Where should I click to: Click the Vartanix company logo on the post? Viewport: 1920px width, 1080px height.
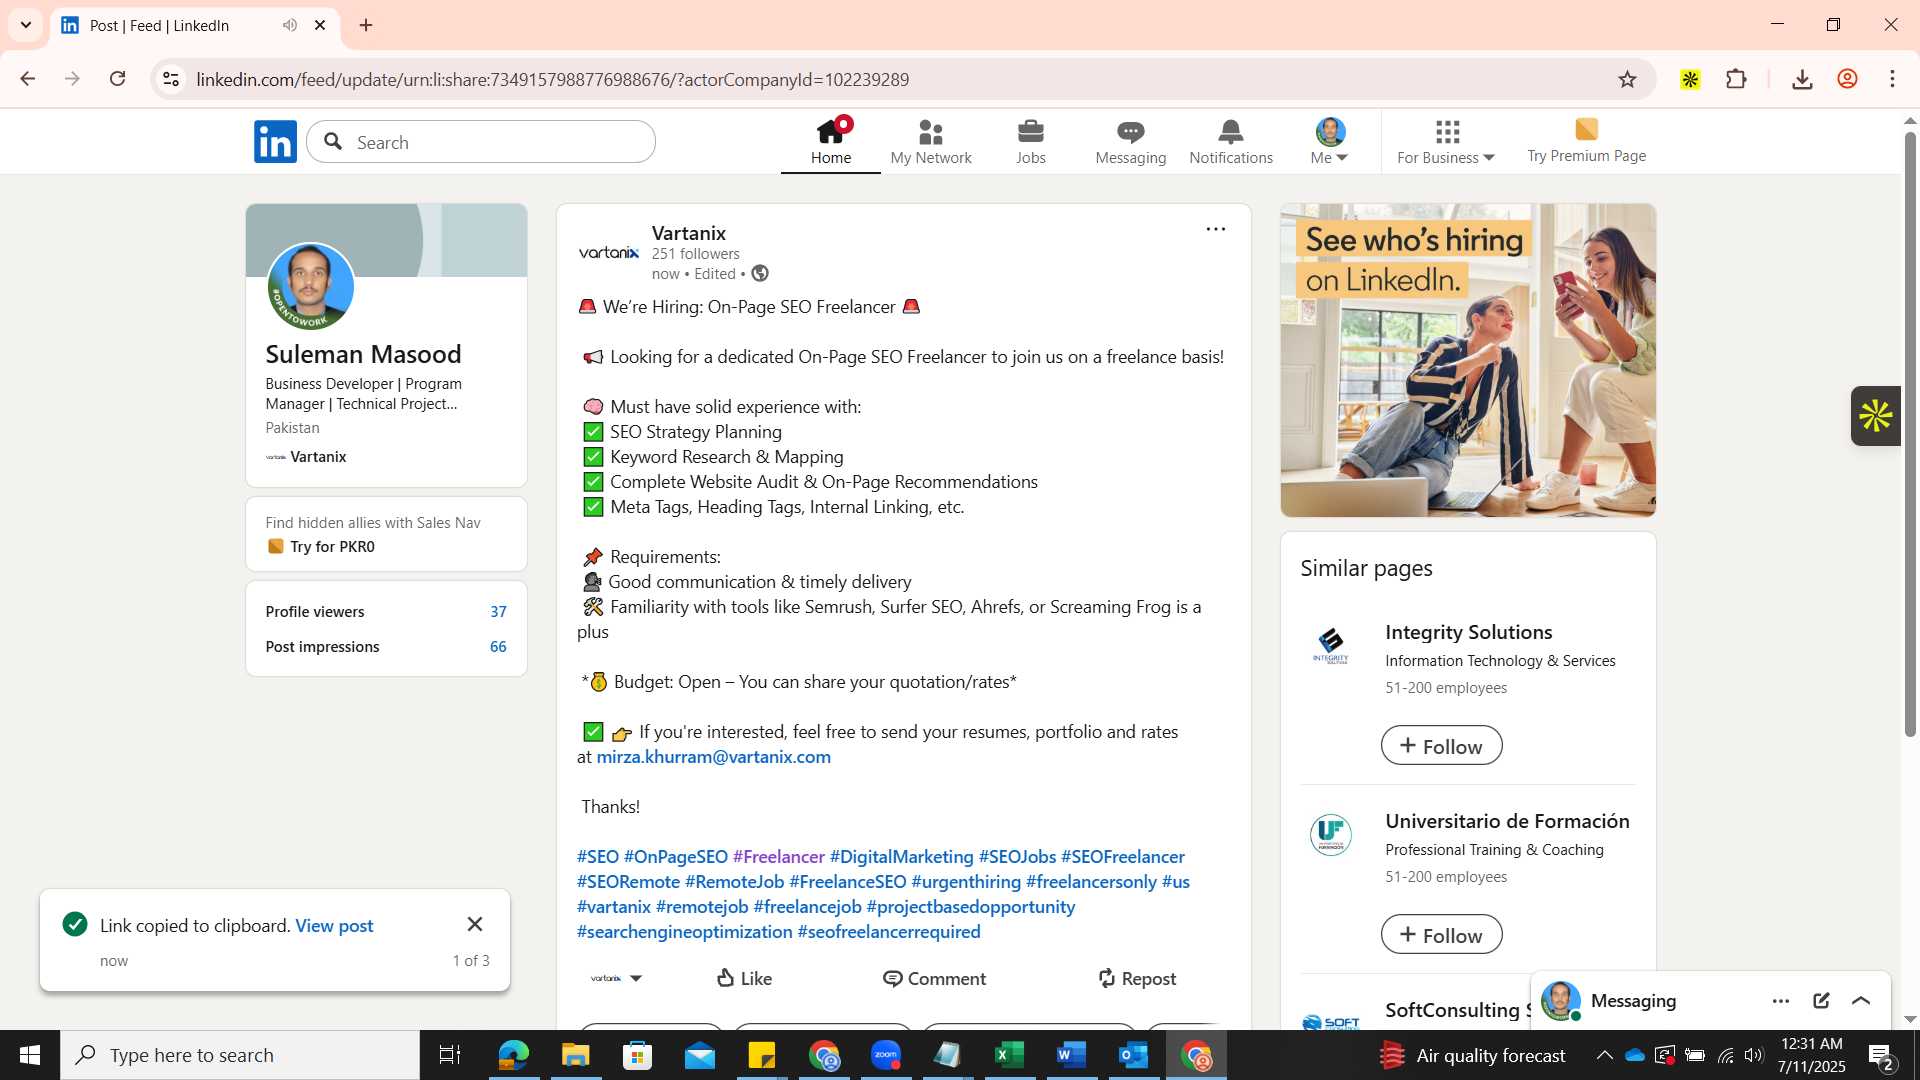click(x=609, y=252)
